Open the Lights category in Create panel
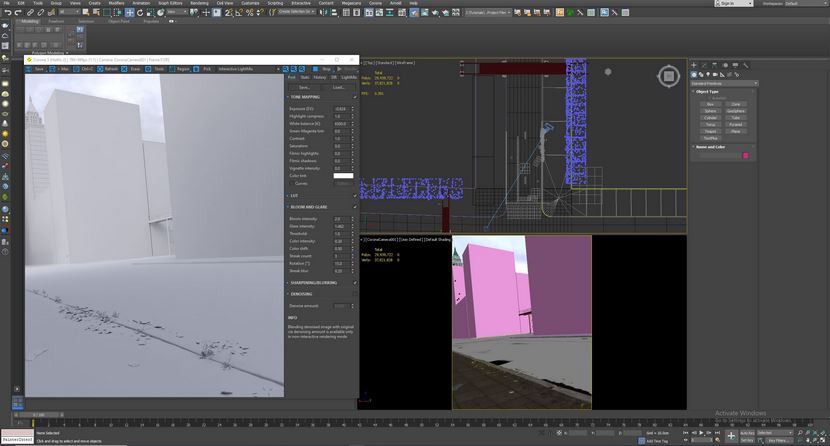The image size is (830, 446). (708, 75)
